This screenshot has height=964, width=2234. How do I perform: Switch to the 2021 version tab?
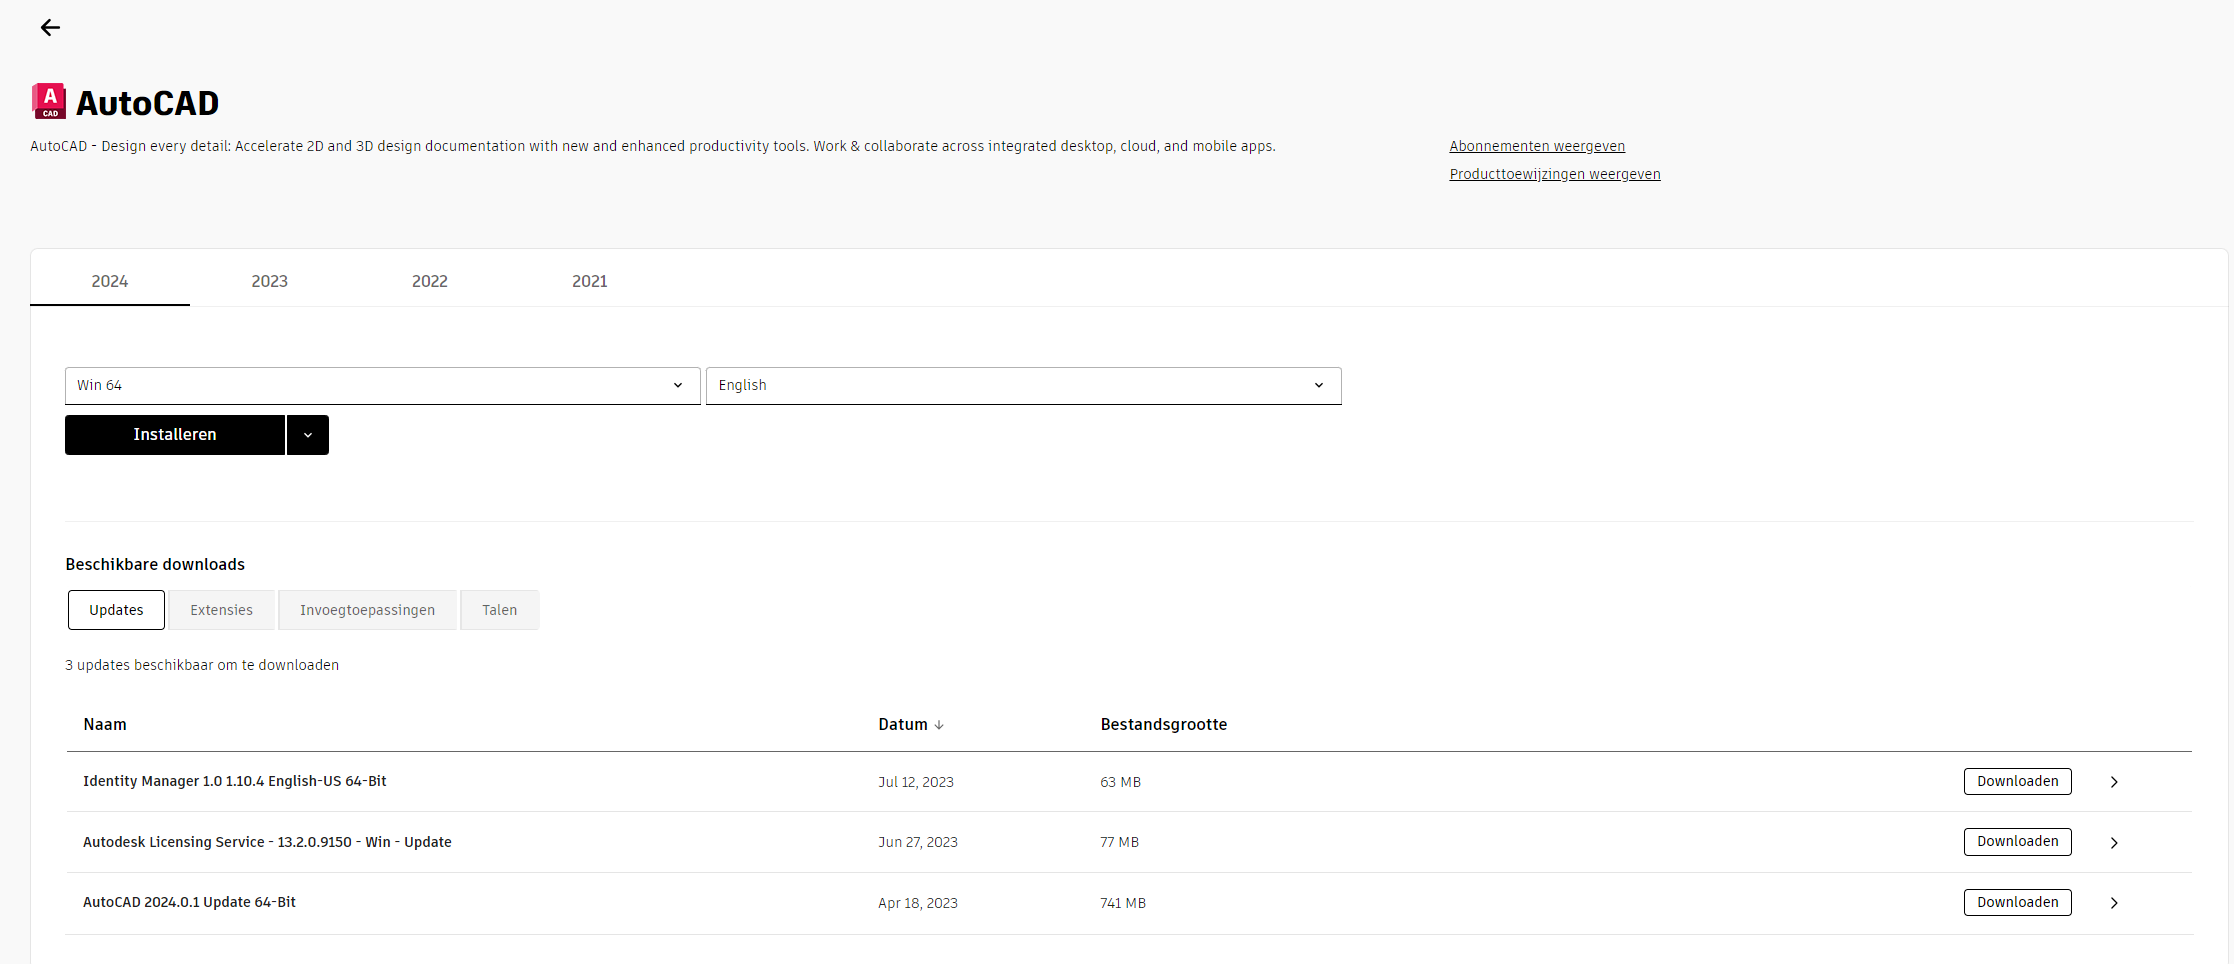point(590,281)
